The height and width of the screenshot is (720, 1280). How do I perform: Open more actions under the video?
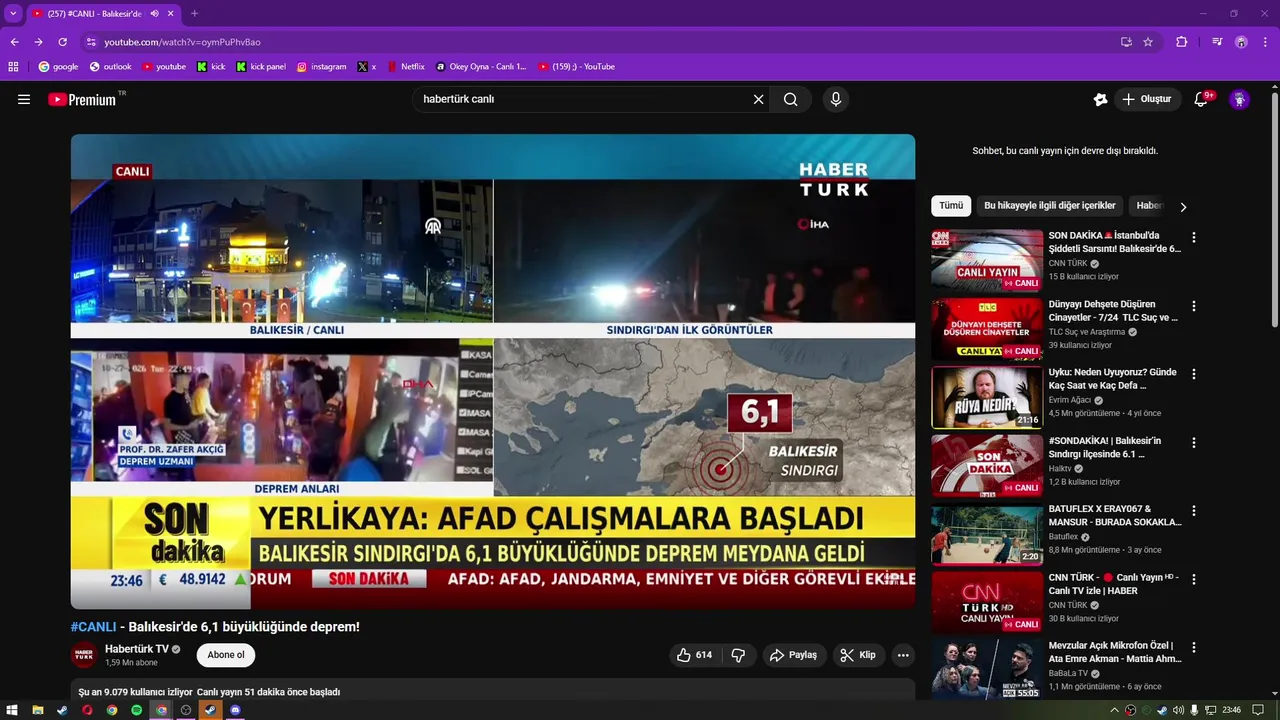pos(903,655)
